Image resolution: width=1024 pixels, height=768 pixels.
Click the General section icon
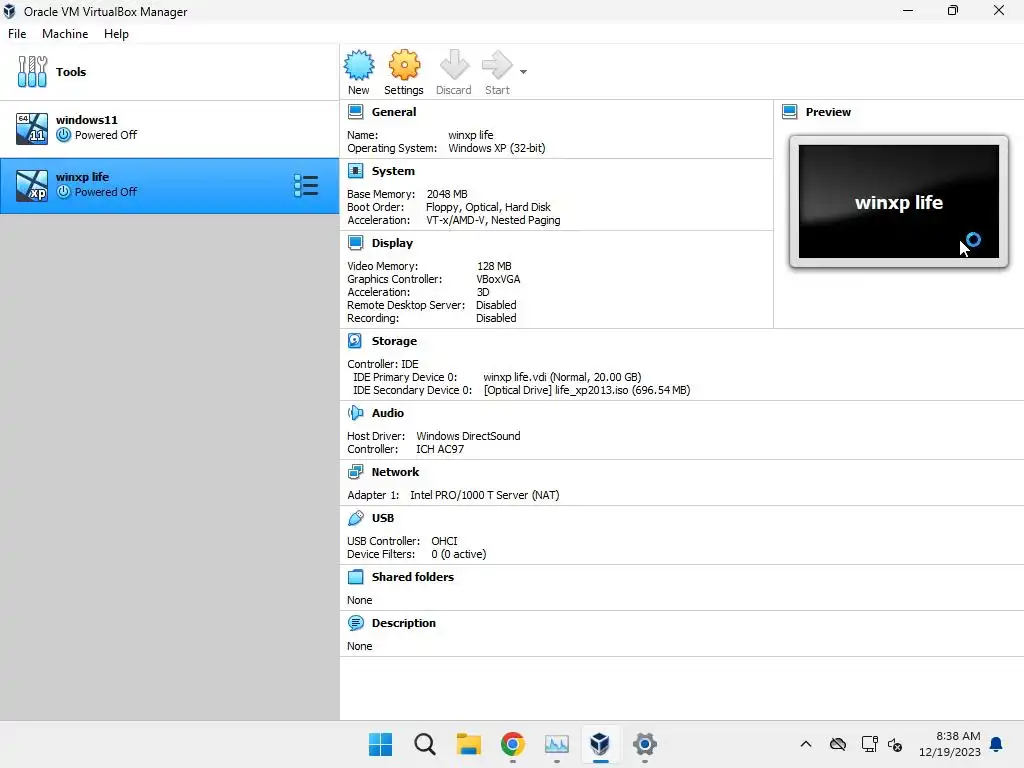coord(355,112)
